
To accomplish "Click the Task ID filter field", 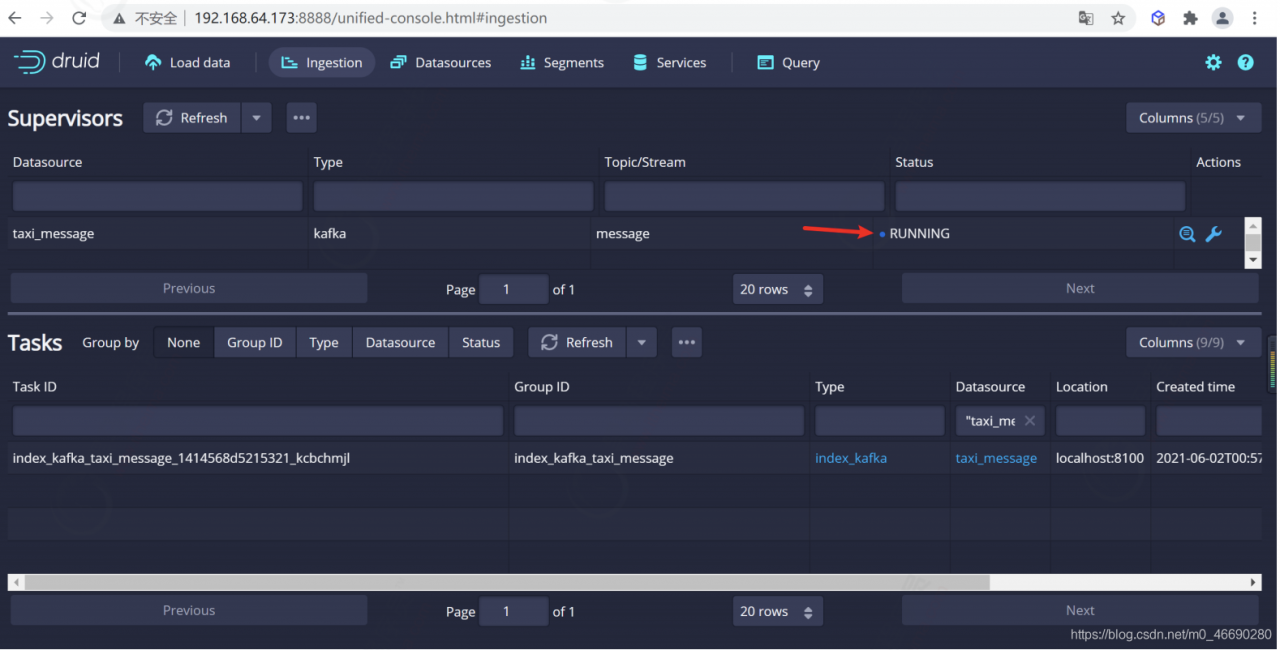I will 258,421.
